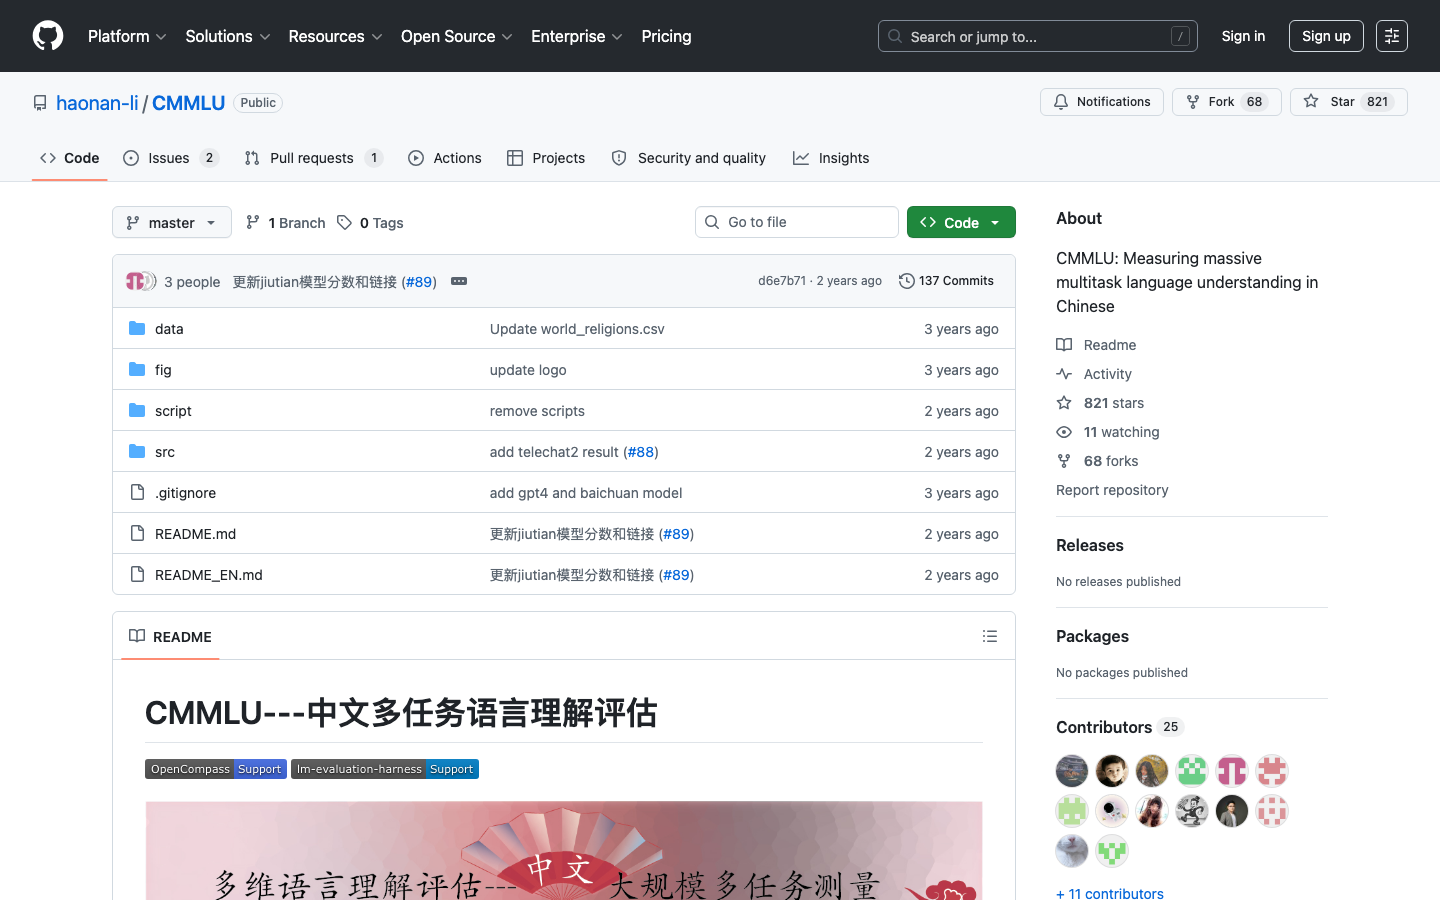
Task: Click the Notifications bell button
Action: point(1102,102)
